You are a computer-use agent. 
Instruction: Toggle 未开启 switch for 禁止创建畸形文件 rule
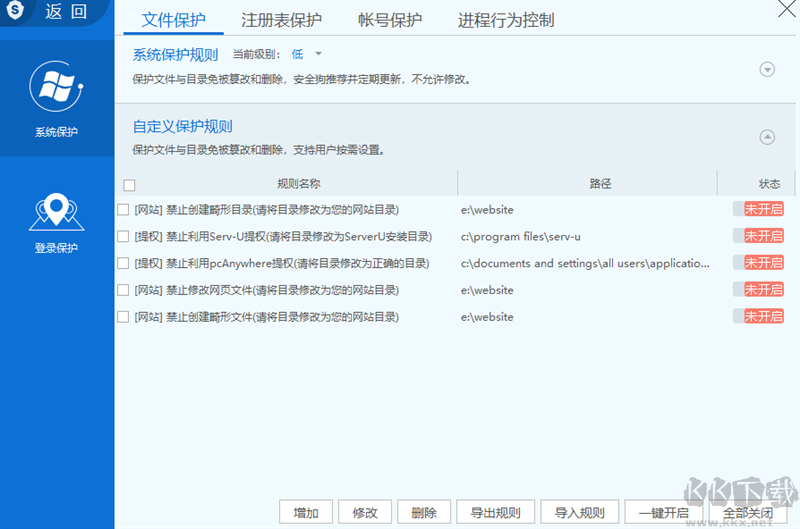click(758, 316)
